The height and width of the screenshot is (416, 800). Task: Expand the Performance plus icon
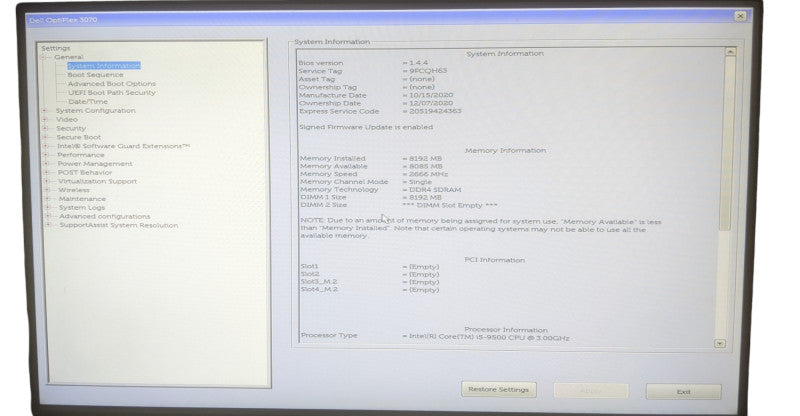46,155
